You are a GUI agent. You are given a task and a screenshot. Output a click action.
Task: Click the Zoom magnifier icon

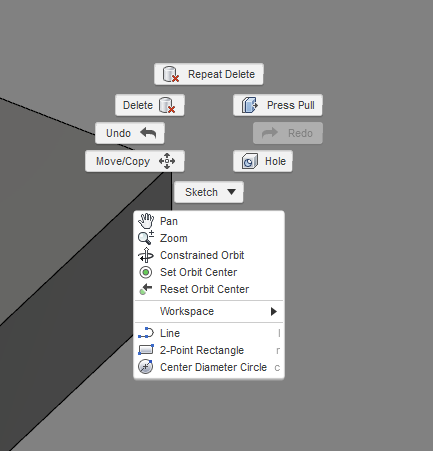click(x=146, y=238)
